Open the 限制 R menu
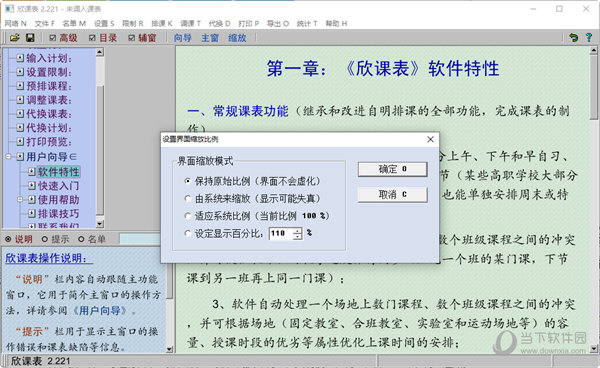The image size is (600, 368). click(132, 23)
